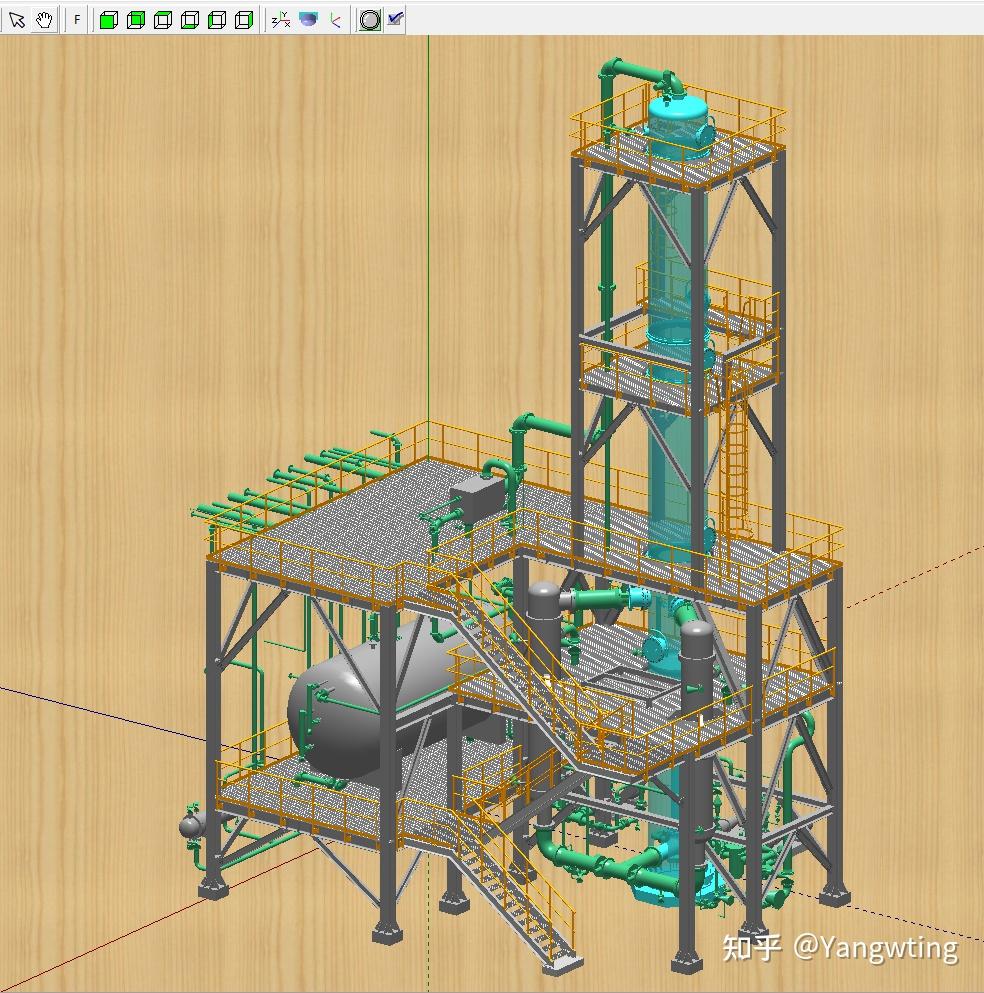The width and height of the screenshot is (984, 993).
Task: Click the blue checkmark markup icon
Action: (396, 18)
